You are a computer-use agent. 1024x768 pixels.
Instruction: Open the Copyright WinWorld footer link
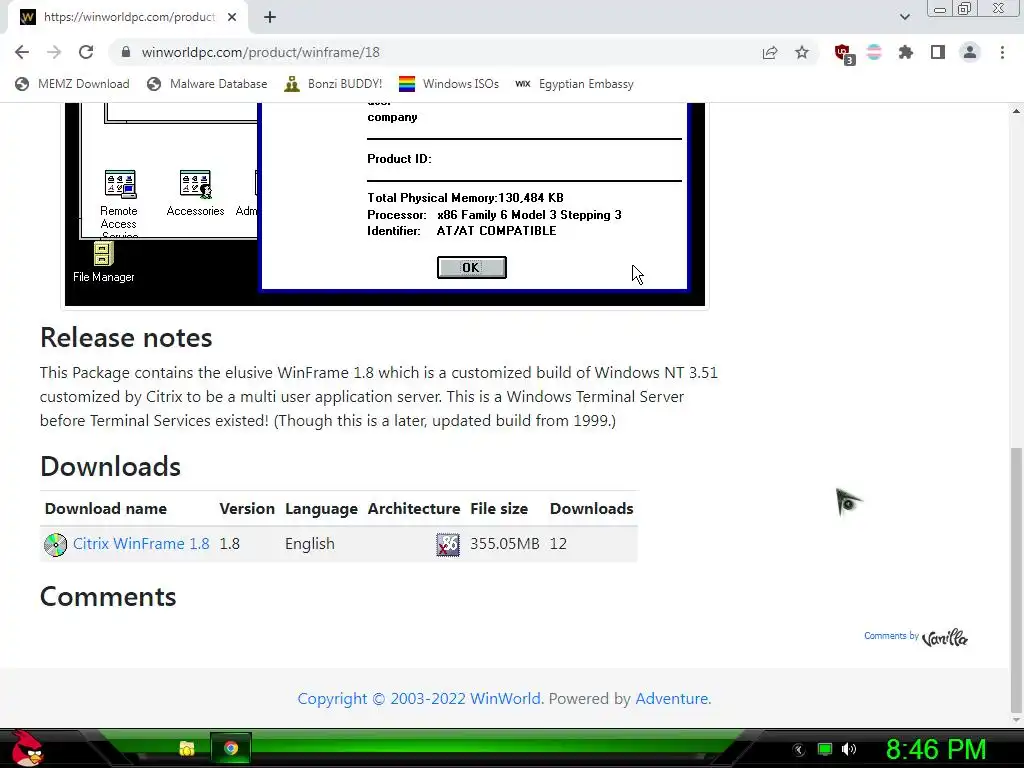(419, 699)
